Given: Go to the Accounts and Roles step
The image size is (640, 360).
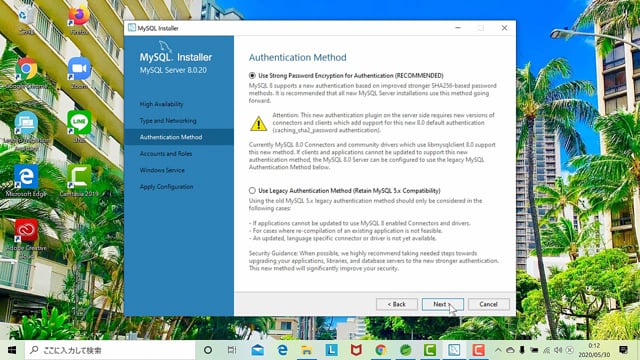Looking at the screenshot, I should 166,154.
